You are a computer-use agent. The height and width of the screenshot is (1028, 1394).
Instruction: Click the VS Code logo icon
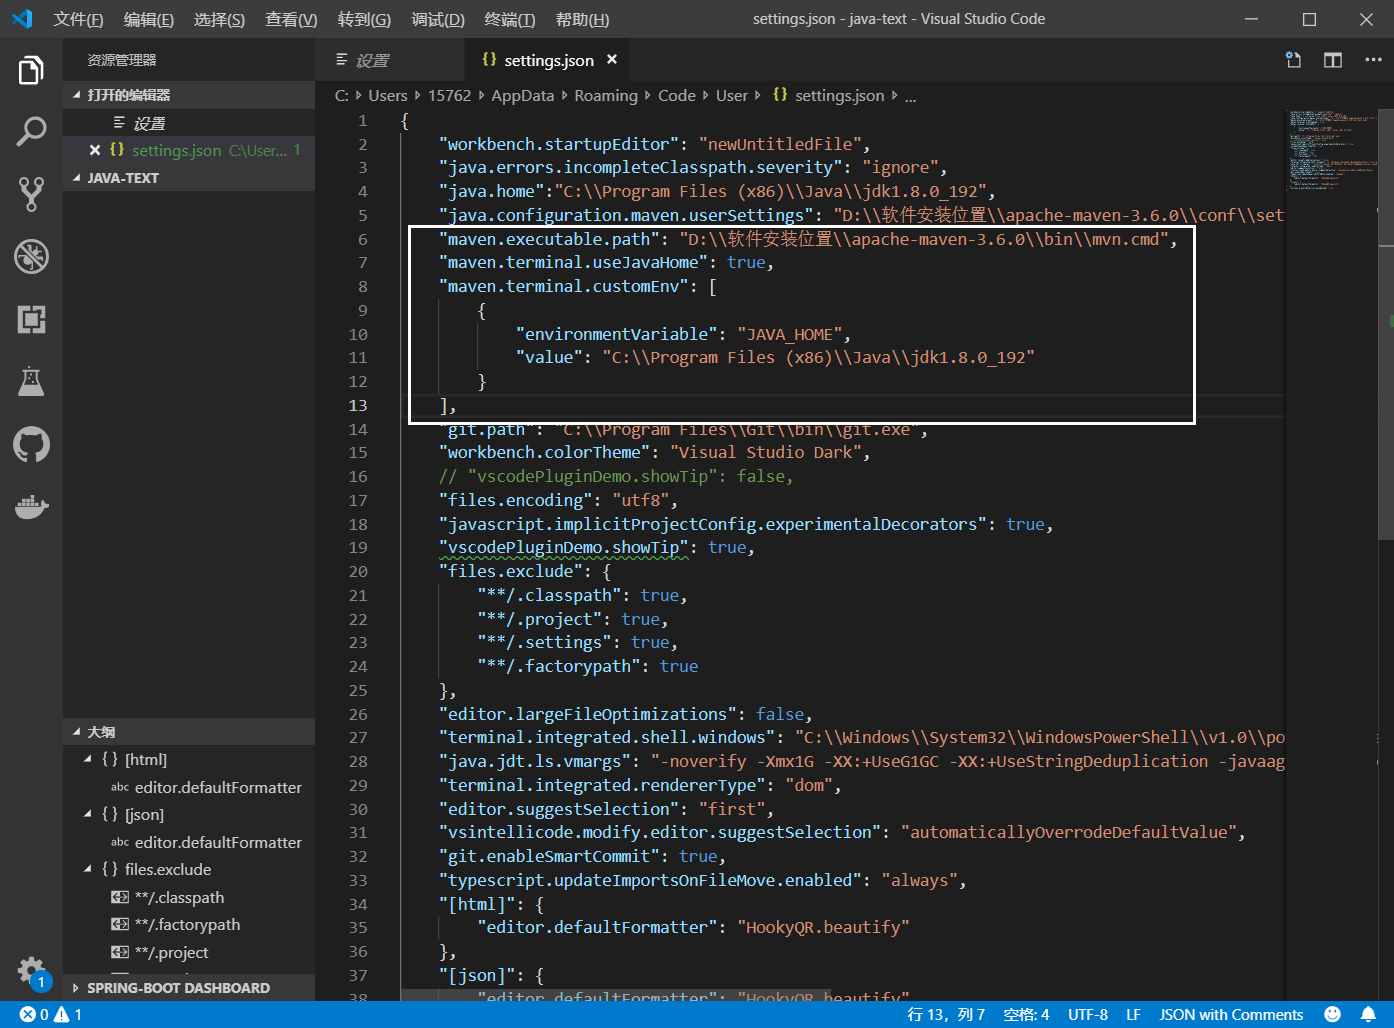[x=22, y=19]
